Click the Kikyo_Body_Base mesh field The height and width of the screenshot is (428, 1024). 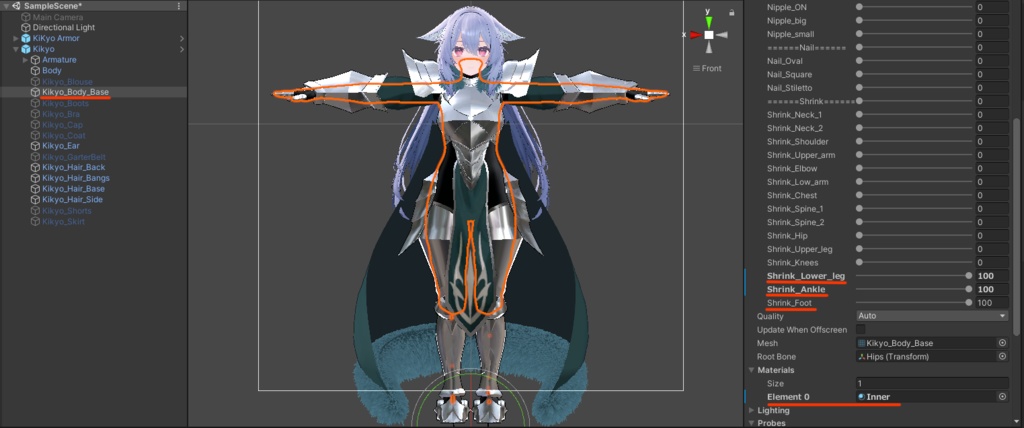(926, 343)
